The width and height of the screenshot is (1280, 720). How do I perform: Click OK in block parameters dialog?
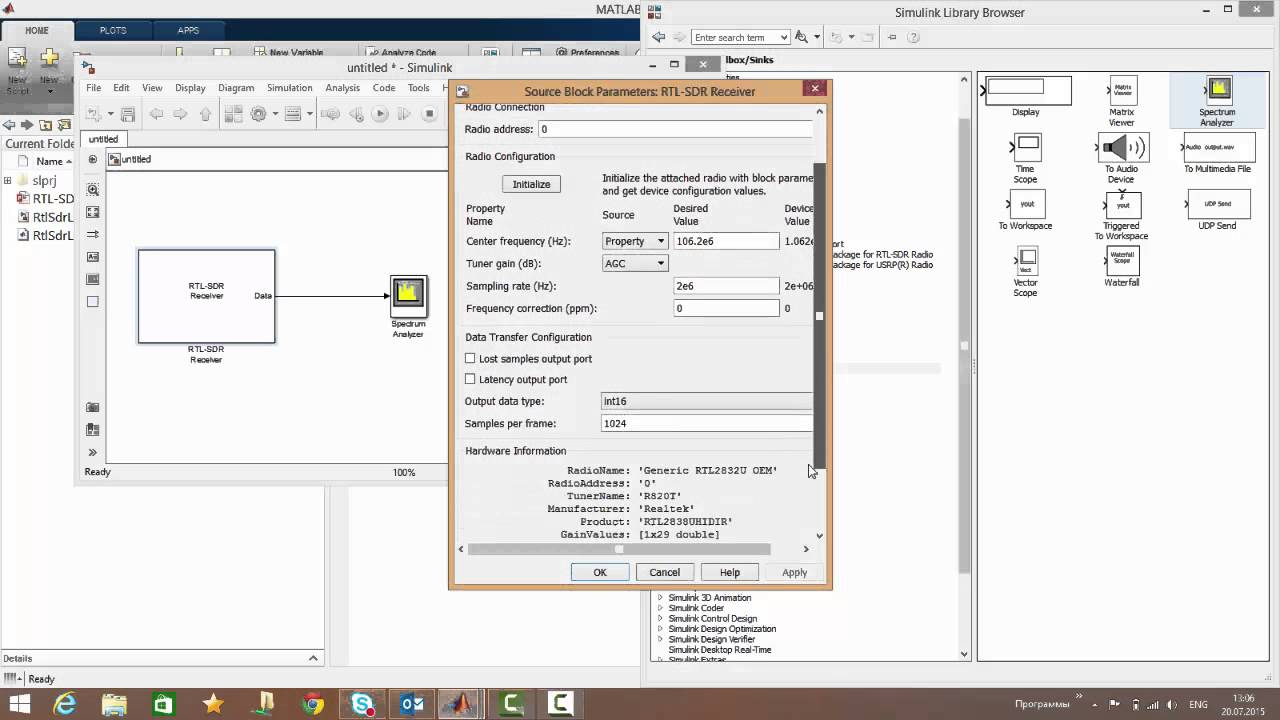(599, 572)
